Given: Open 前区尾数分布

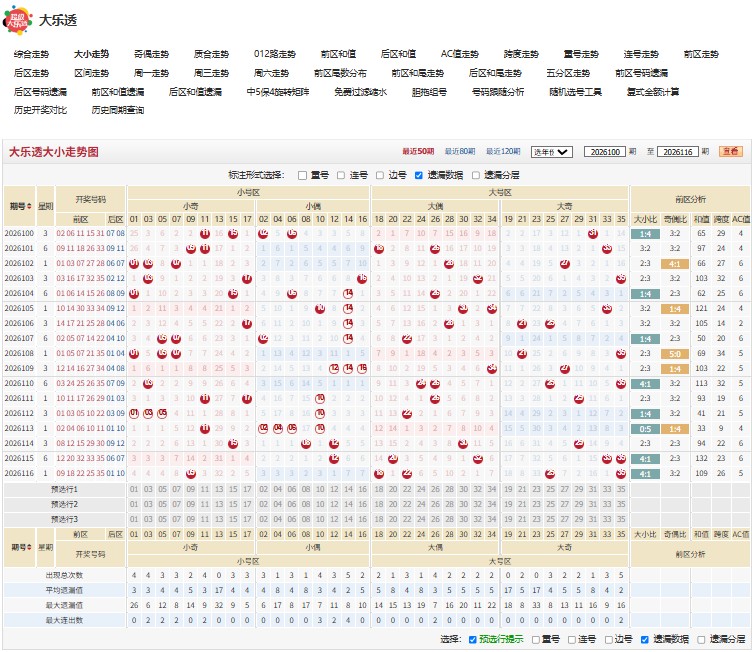Looking at the screenshot, I should [341, 73].
